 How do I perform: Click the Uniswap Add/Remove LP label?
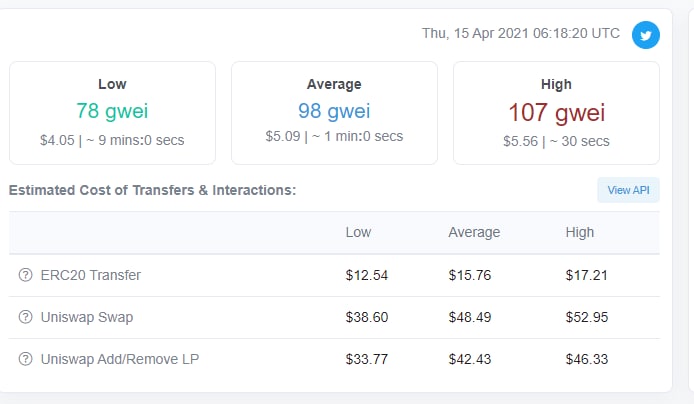pyautogui.click(x=120, y=359)
